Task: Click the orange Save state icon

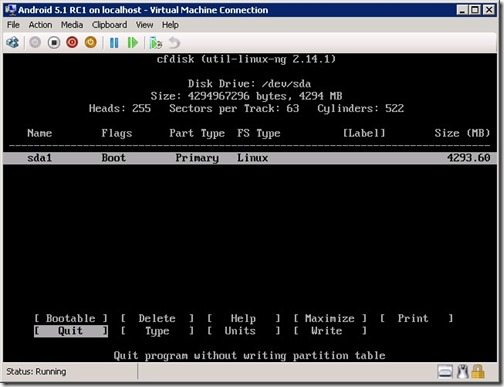Action: pos(91,43)
